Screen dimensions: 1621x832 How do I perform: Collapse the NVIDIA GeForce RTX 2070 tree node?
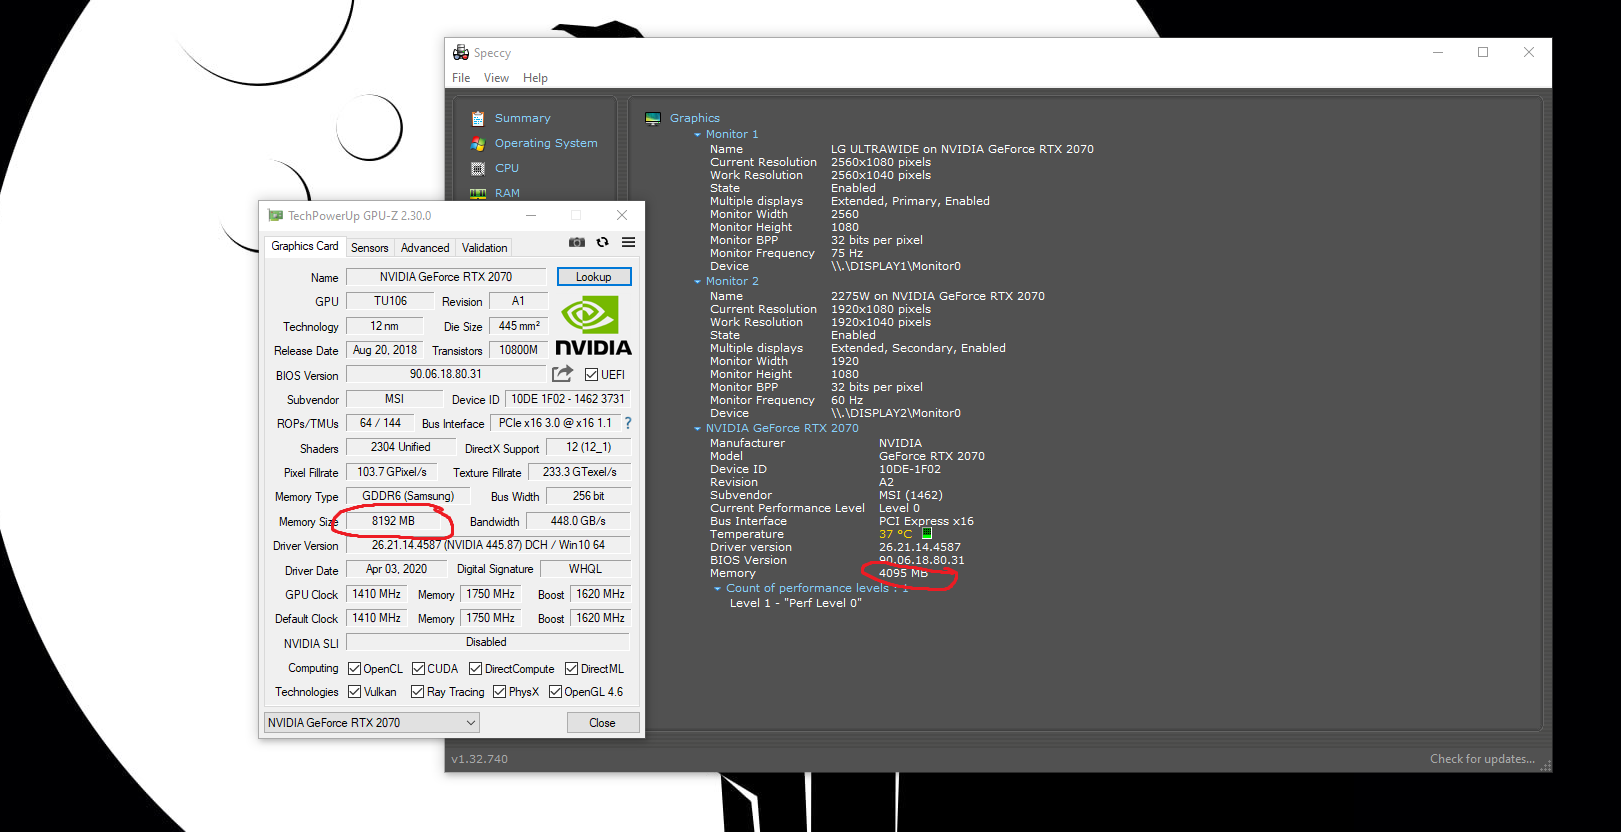point(697,428)
